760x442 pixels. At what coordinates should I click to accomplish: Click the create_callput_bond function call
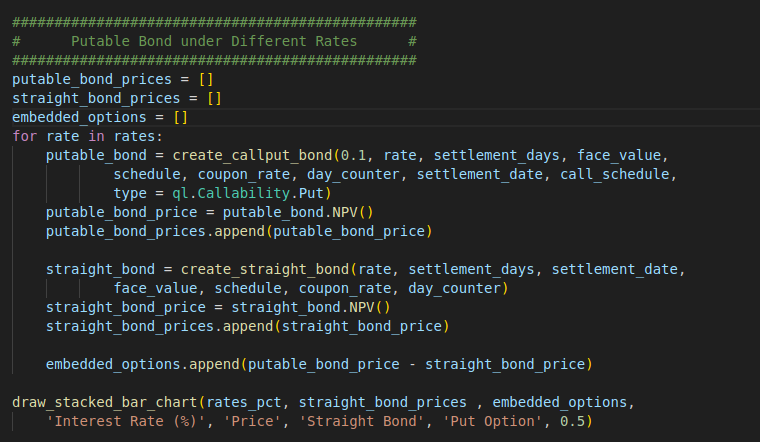click(256, 156)
